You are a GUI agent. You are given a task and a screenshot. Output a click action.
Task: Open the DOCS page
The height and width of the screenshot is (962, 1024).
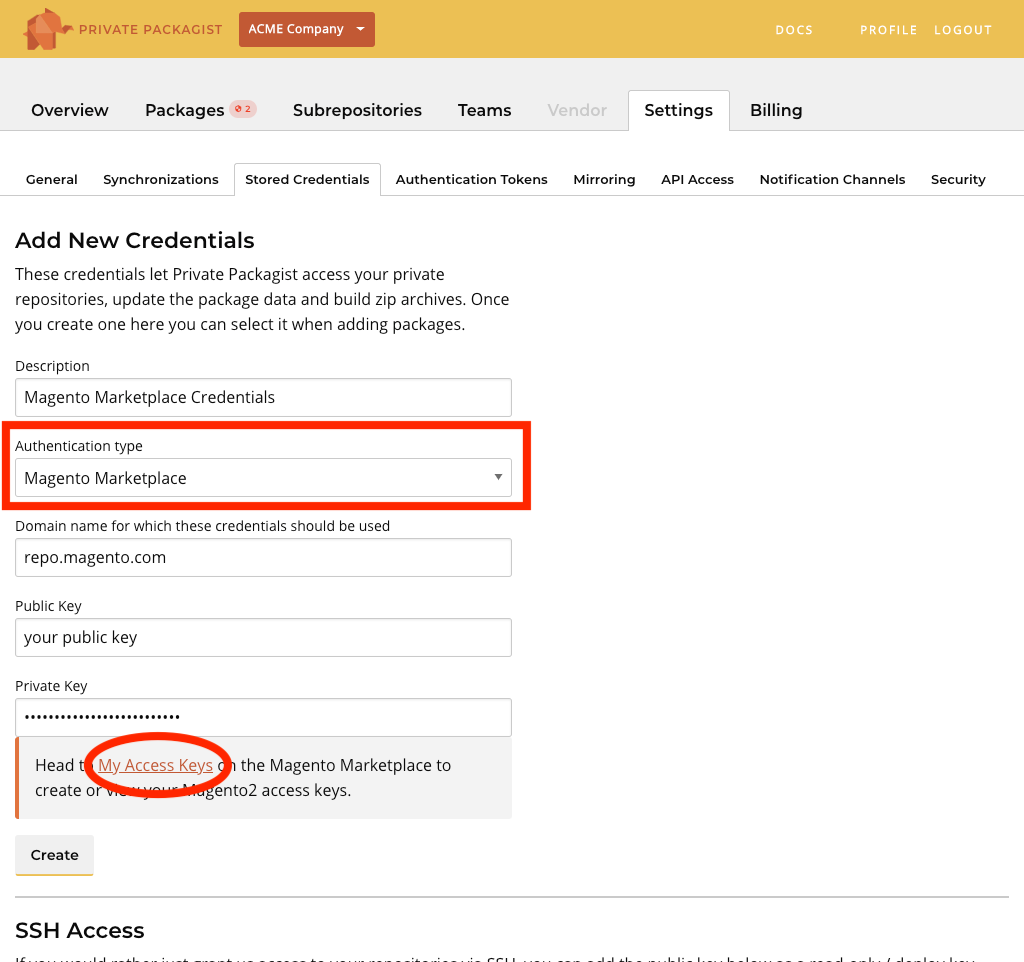793,29
